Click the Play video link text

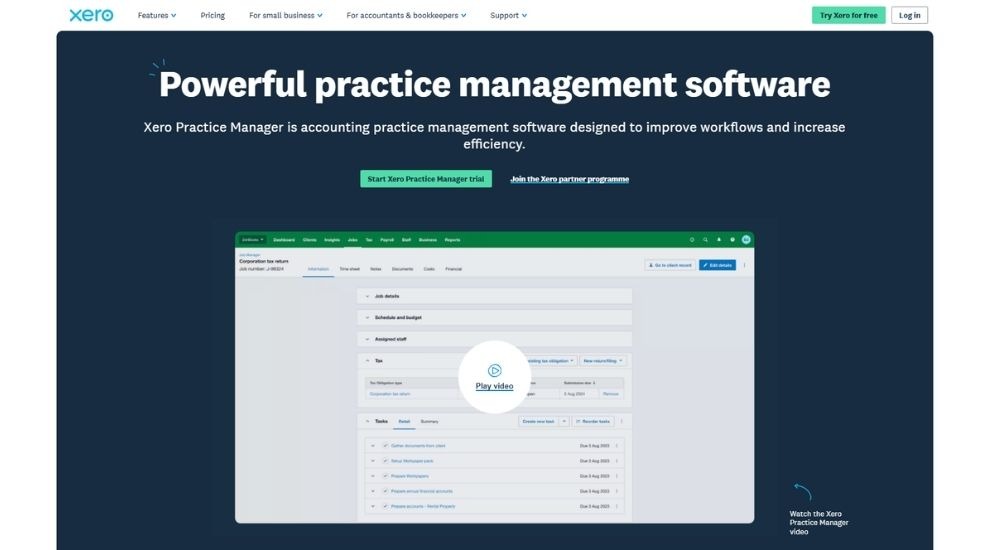(x=494, y=386)
